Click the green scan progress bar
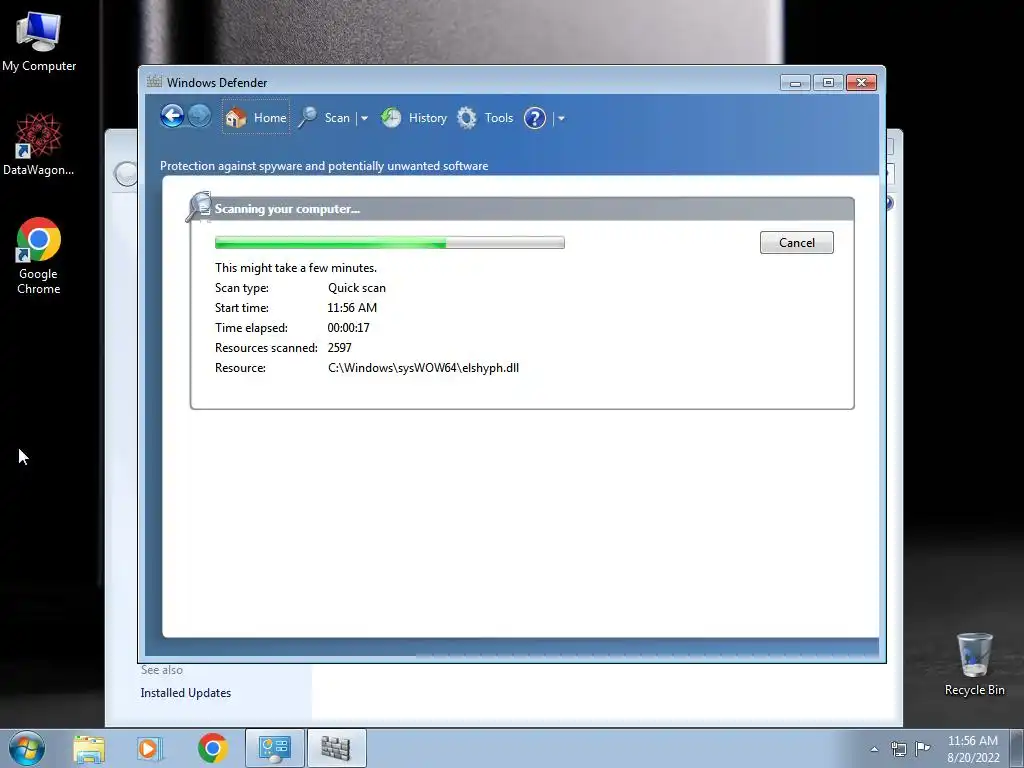 click(x=389, y=242)
